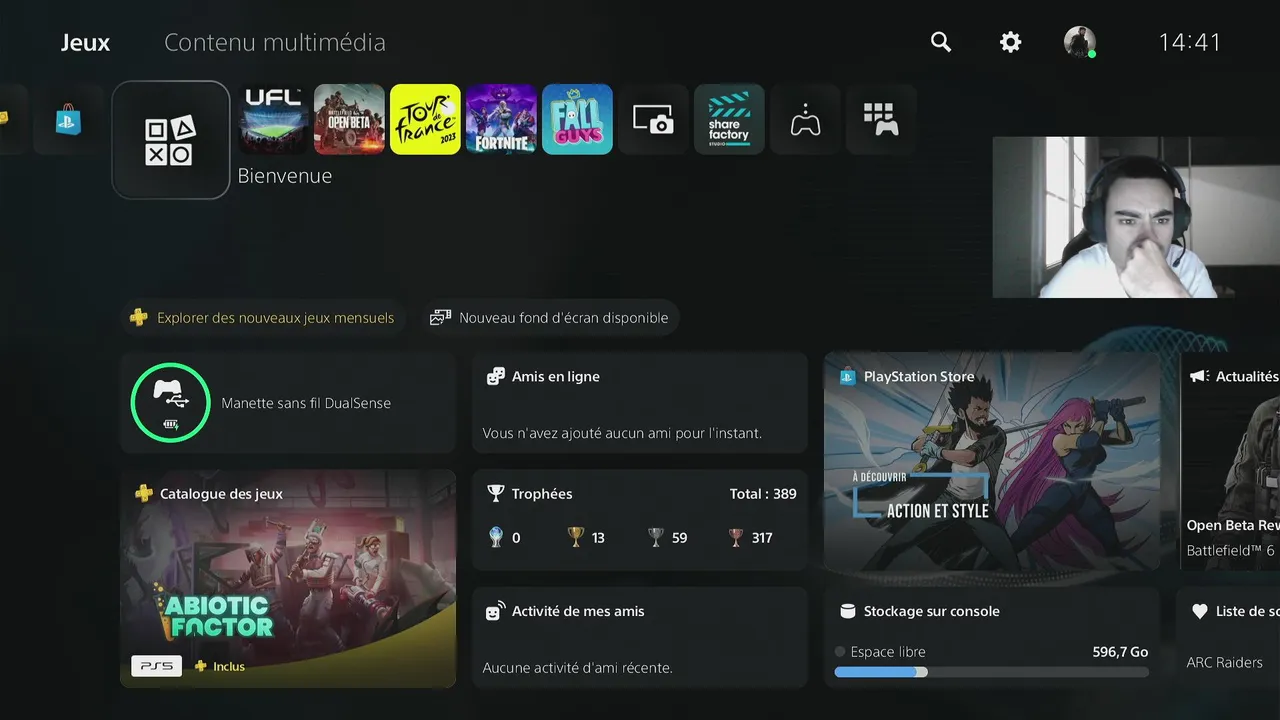Open Explorer des nouveaux jeux mensuels
This screenshot has height=720, width=1280.
pos(262,318)
